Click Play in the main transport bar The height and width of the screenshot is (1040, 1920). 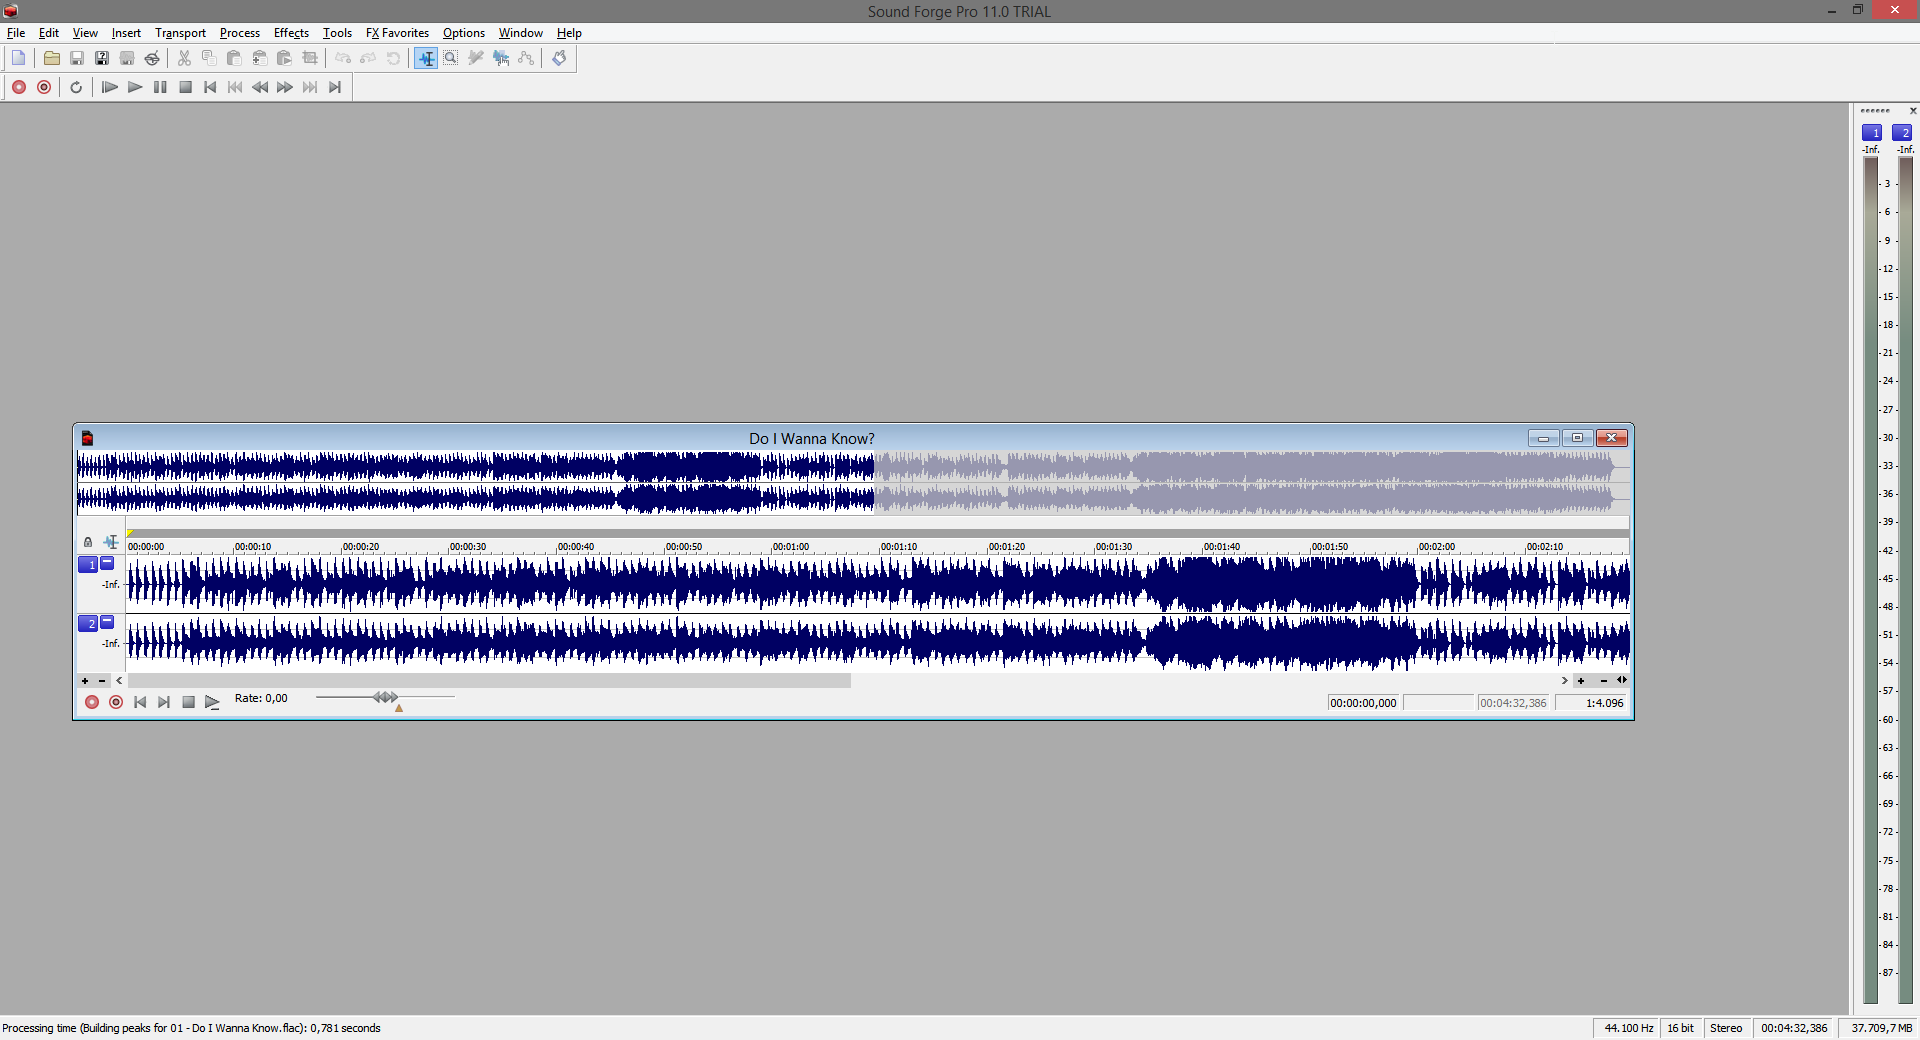point(135,87)
